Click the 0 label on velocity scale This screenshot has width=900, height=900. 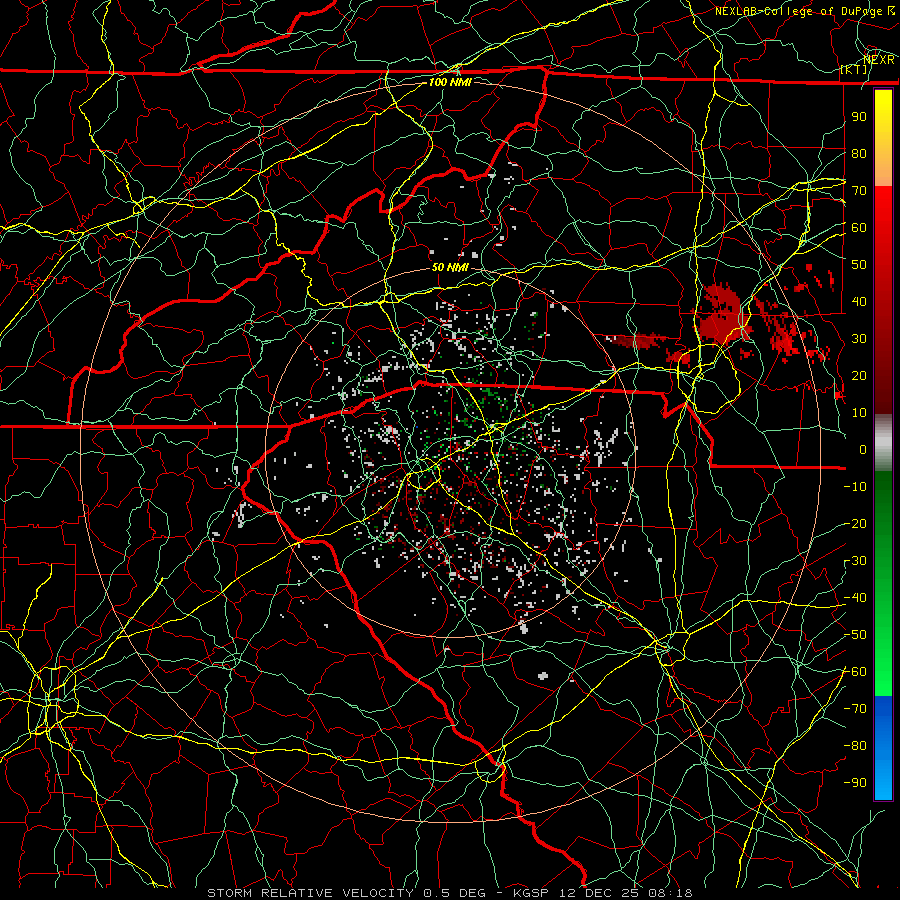click(863, 449)
